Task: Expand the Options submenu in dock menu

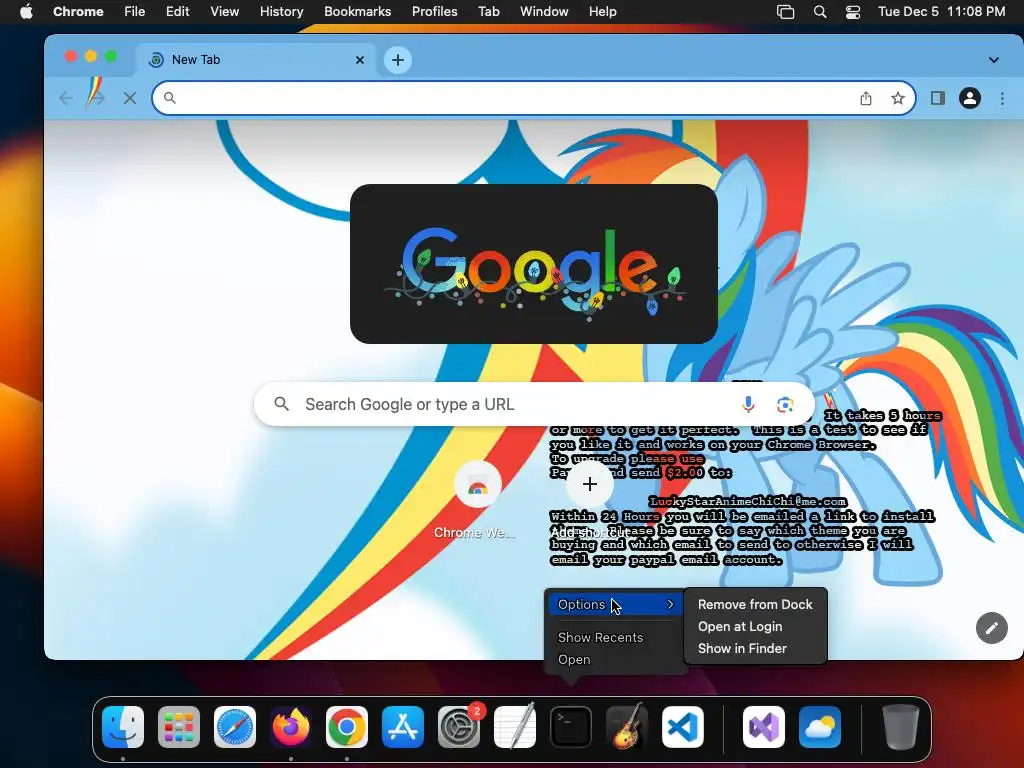Action: [615, 605]
